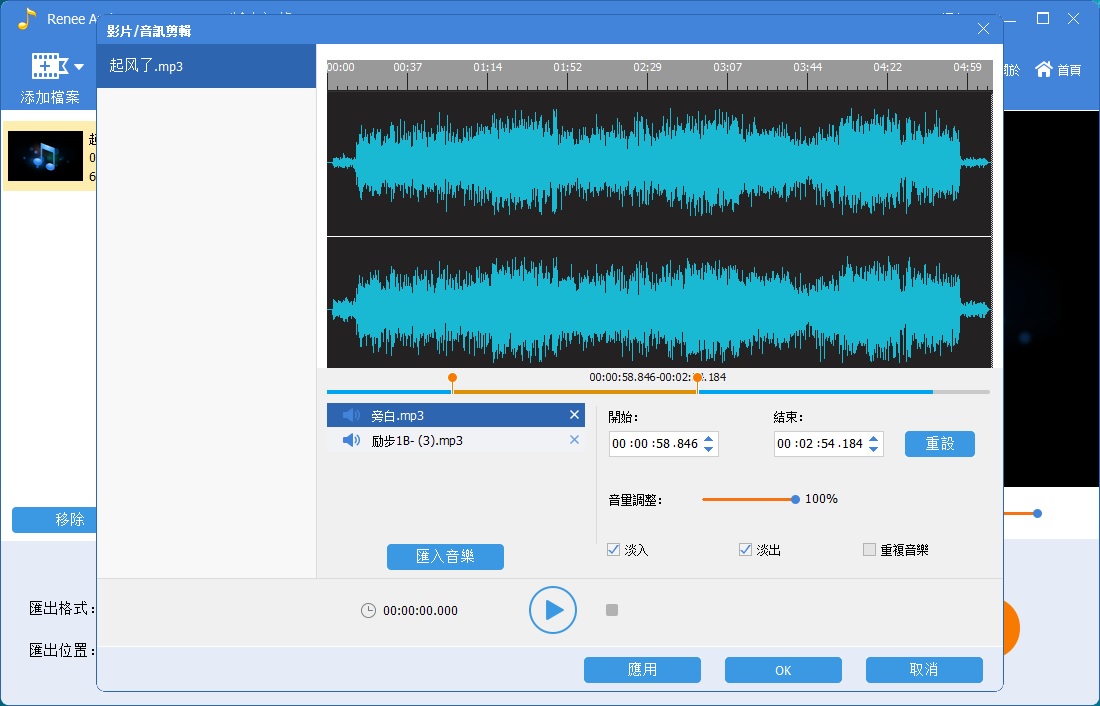Open dropdown arrow next to 添加檔案
This screenshot has height=706, width=1100.
pyautogui.click(x=79, y=68)
